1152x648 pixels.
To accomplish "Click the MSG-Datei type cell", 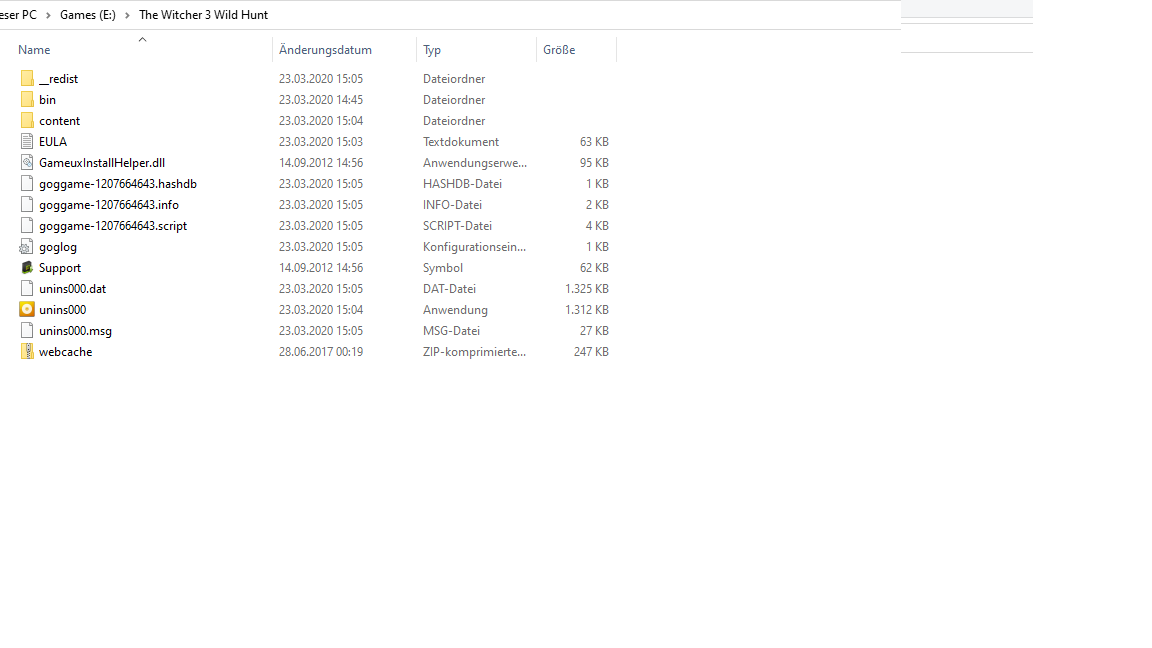I will point(451,331).
